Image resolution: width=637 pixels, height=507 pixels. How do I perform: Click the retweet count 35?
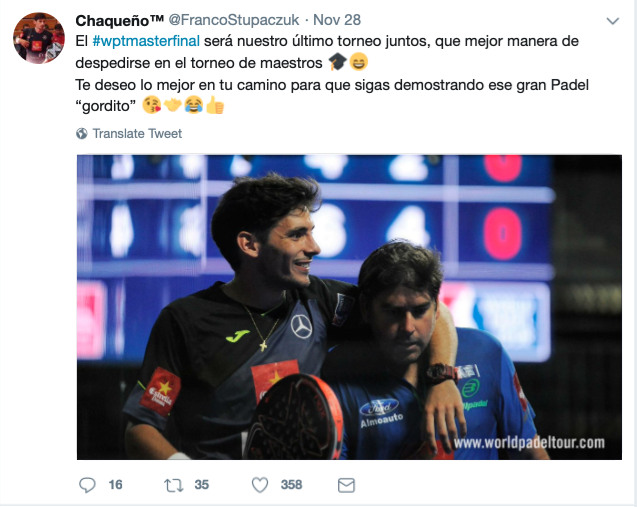202,485
